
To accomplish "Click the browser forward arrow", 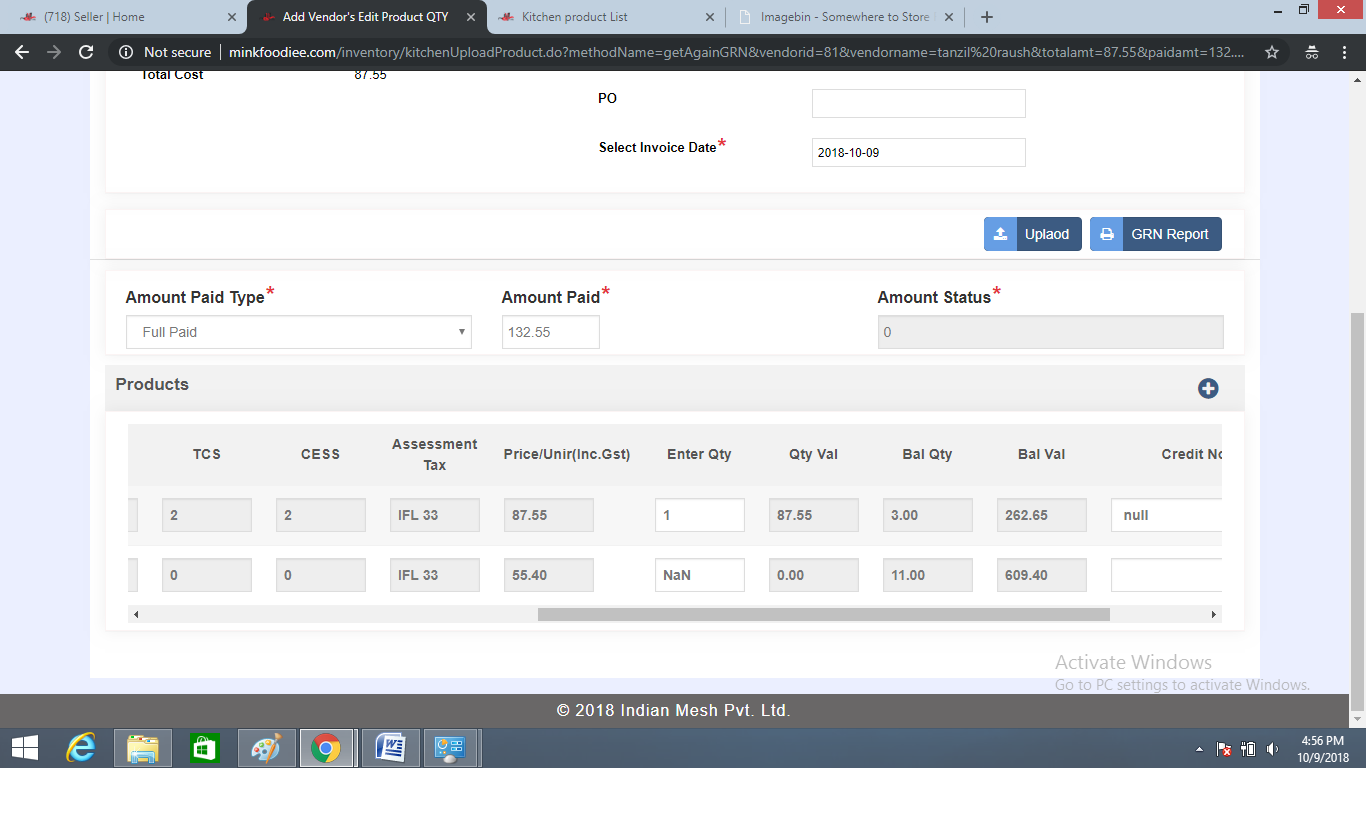I will click(54, 52).
